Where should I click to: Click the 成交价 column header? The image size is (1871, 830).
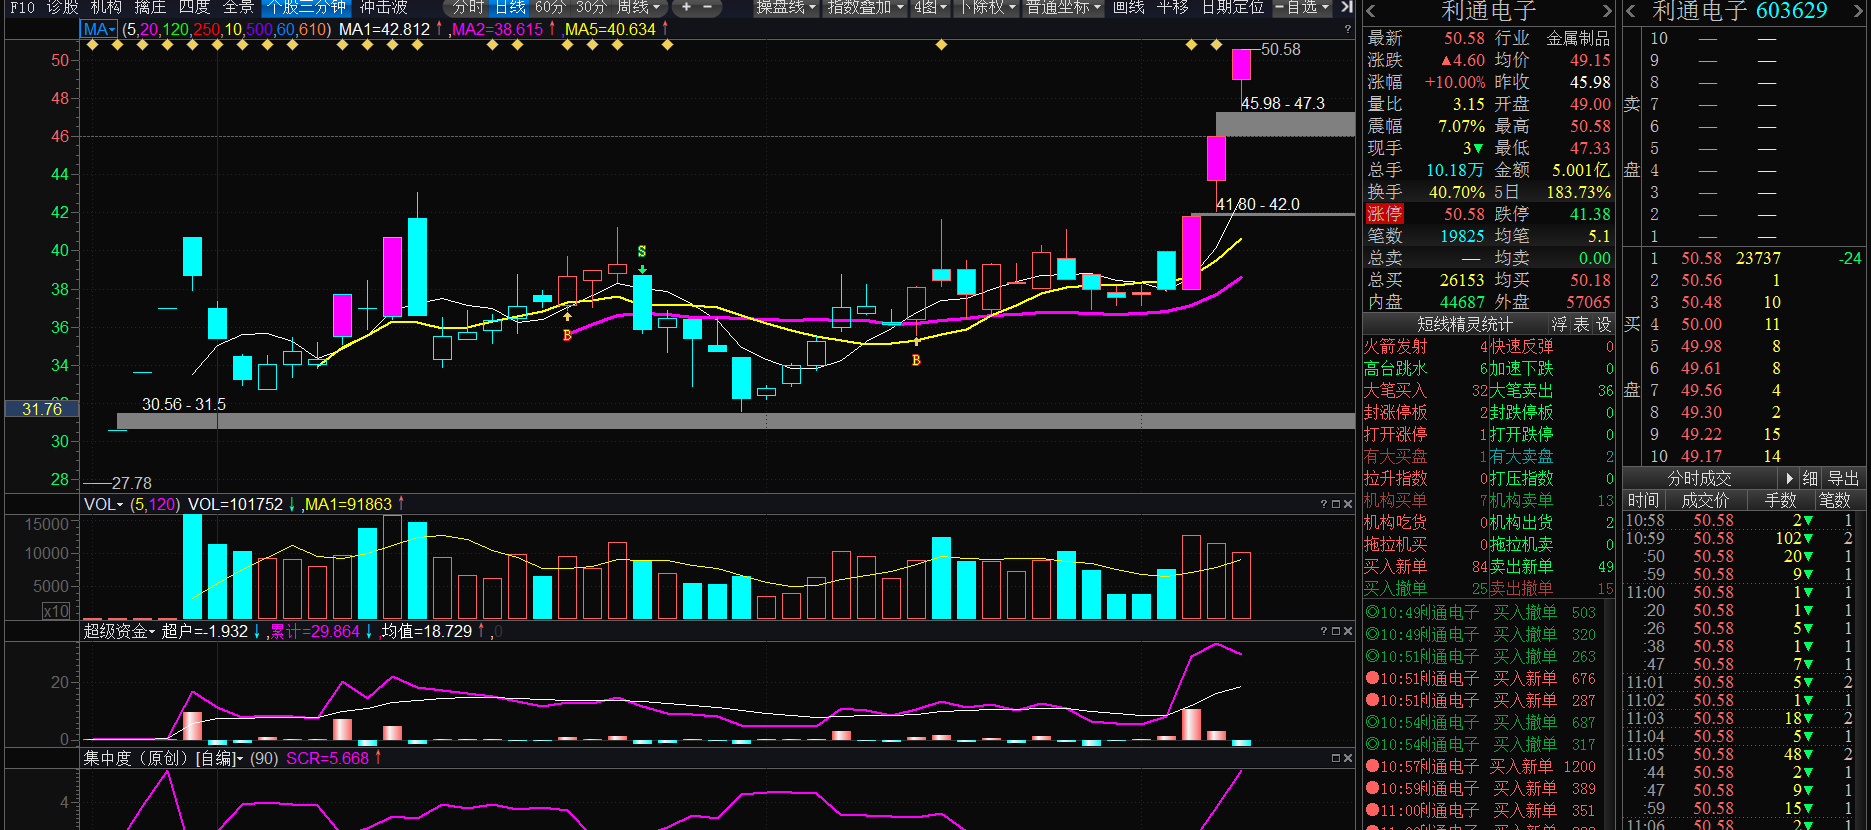1705,500
